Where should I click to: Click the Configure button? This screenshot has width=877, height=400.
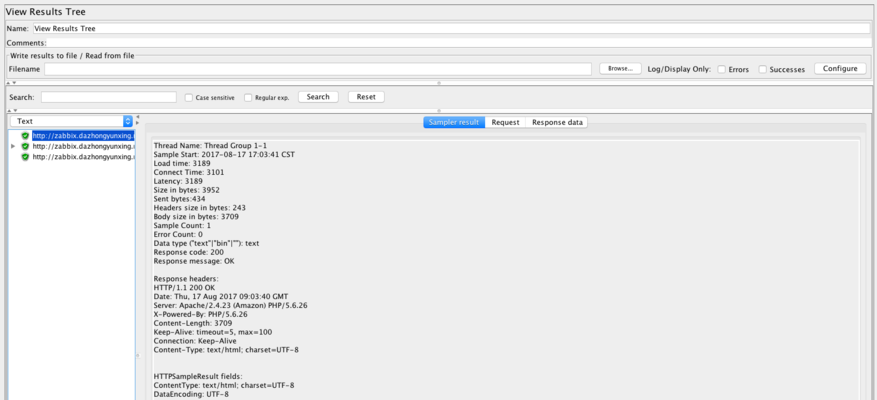[840, 69]
